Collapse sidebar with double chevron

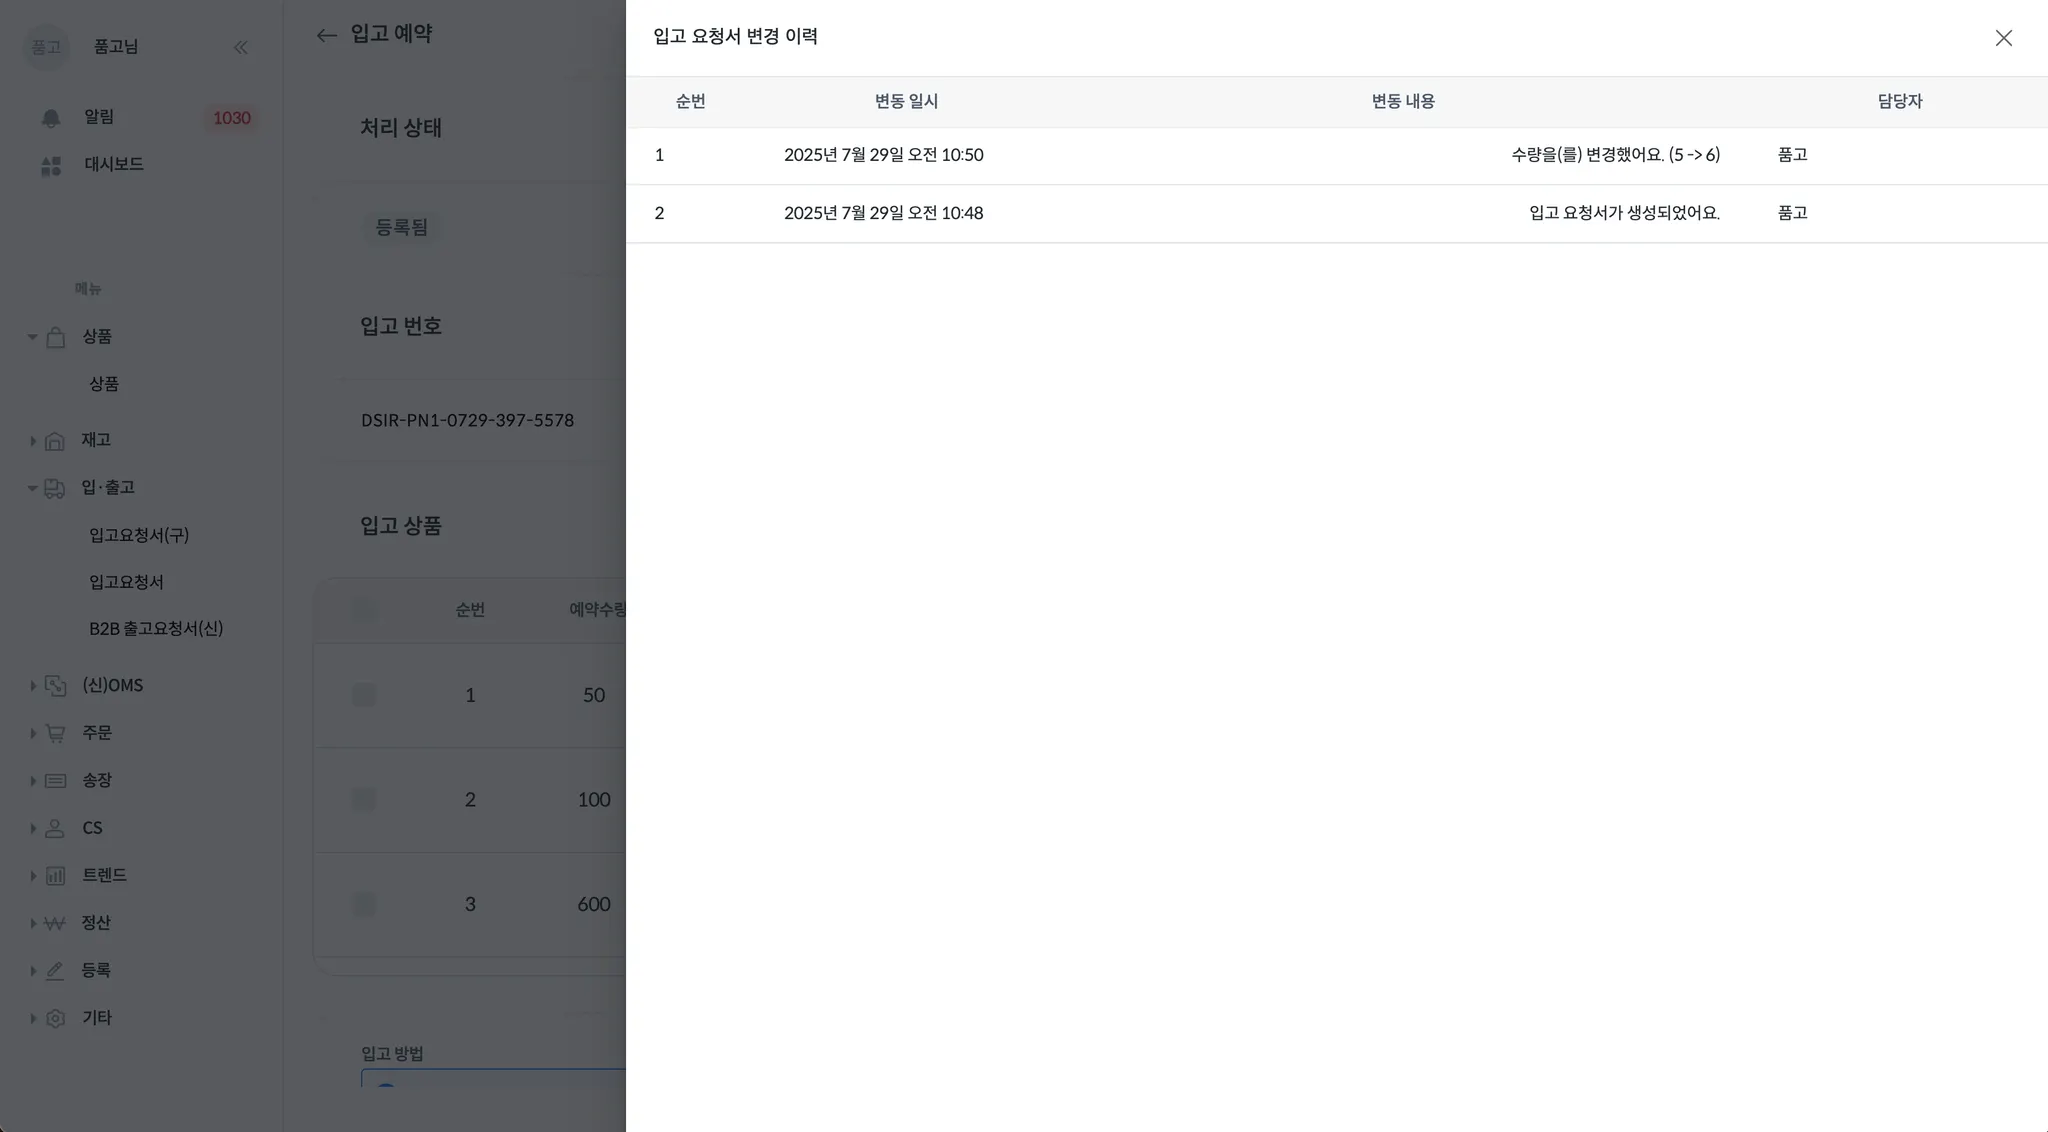[240, 47]
